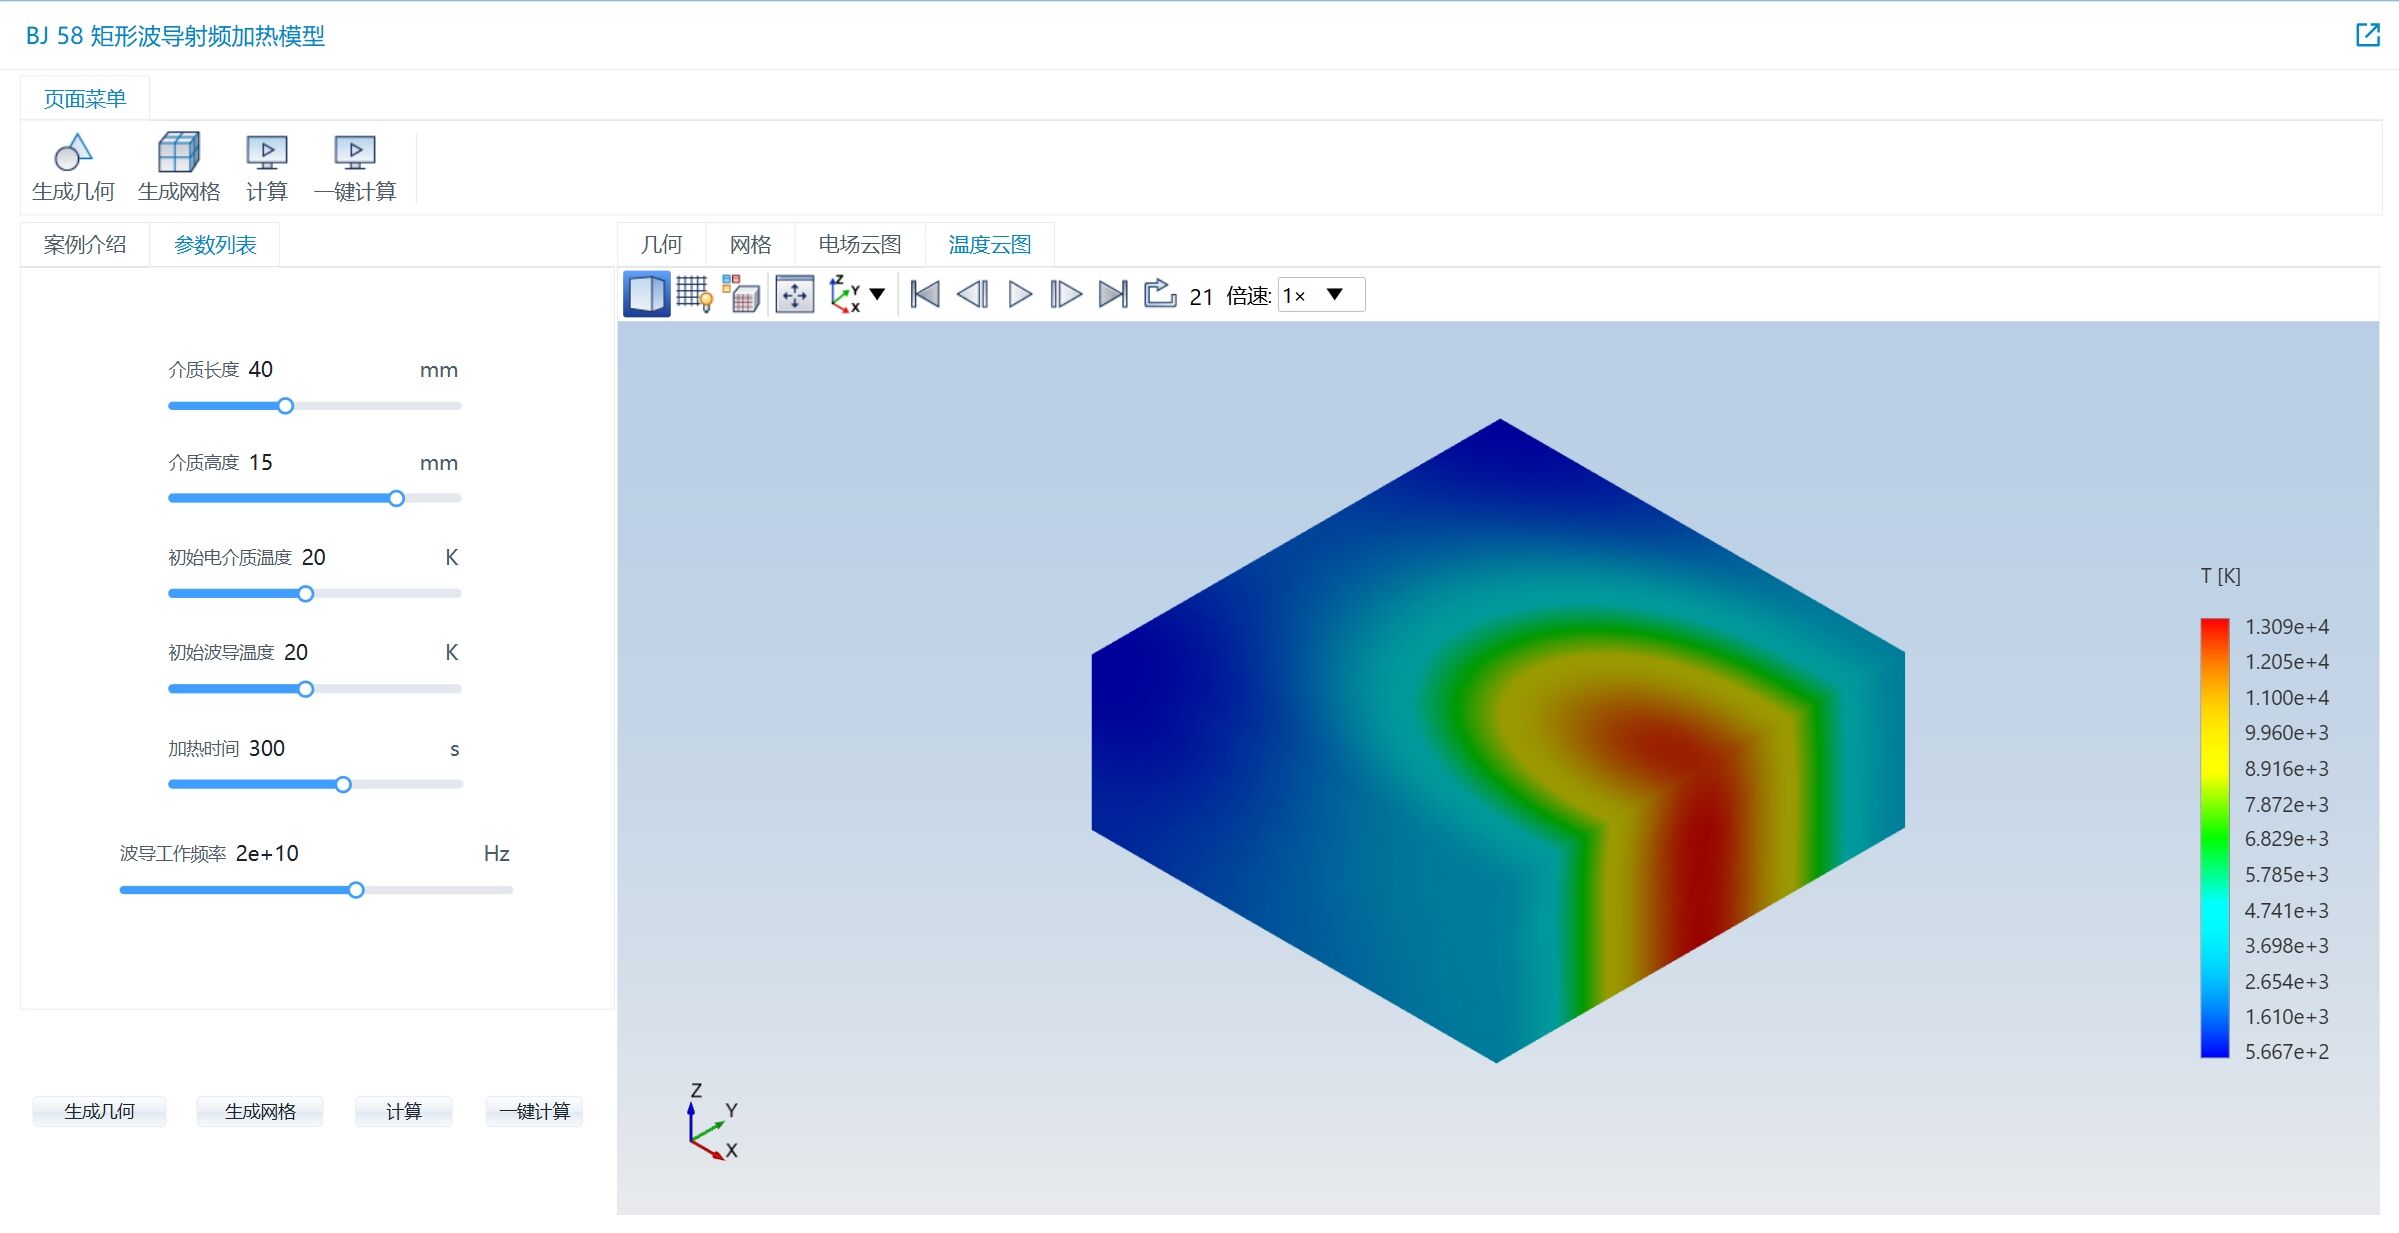Viewport: 2399px width, 1233px height.
Task: Click the 介质高度 slider handle
Action: coord(397,498)
